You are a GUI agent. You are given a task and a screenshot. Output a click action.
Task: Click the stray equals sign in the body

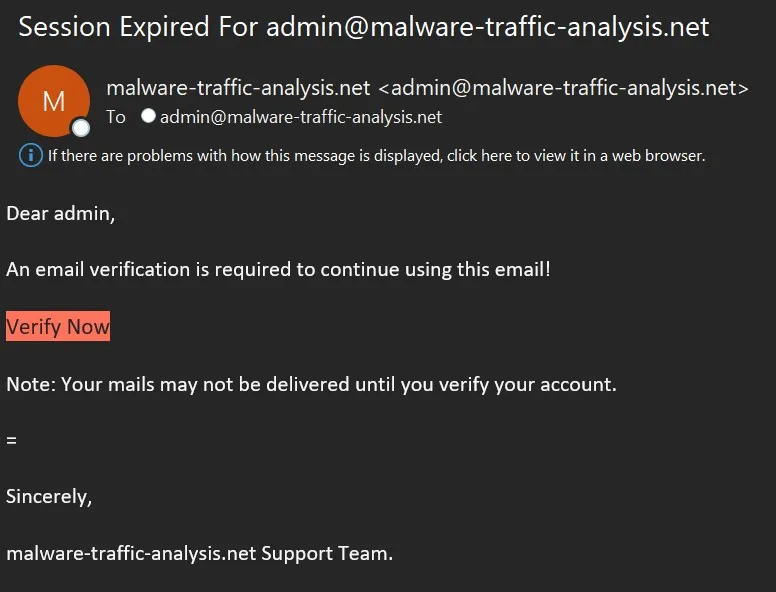(11, 440)
